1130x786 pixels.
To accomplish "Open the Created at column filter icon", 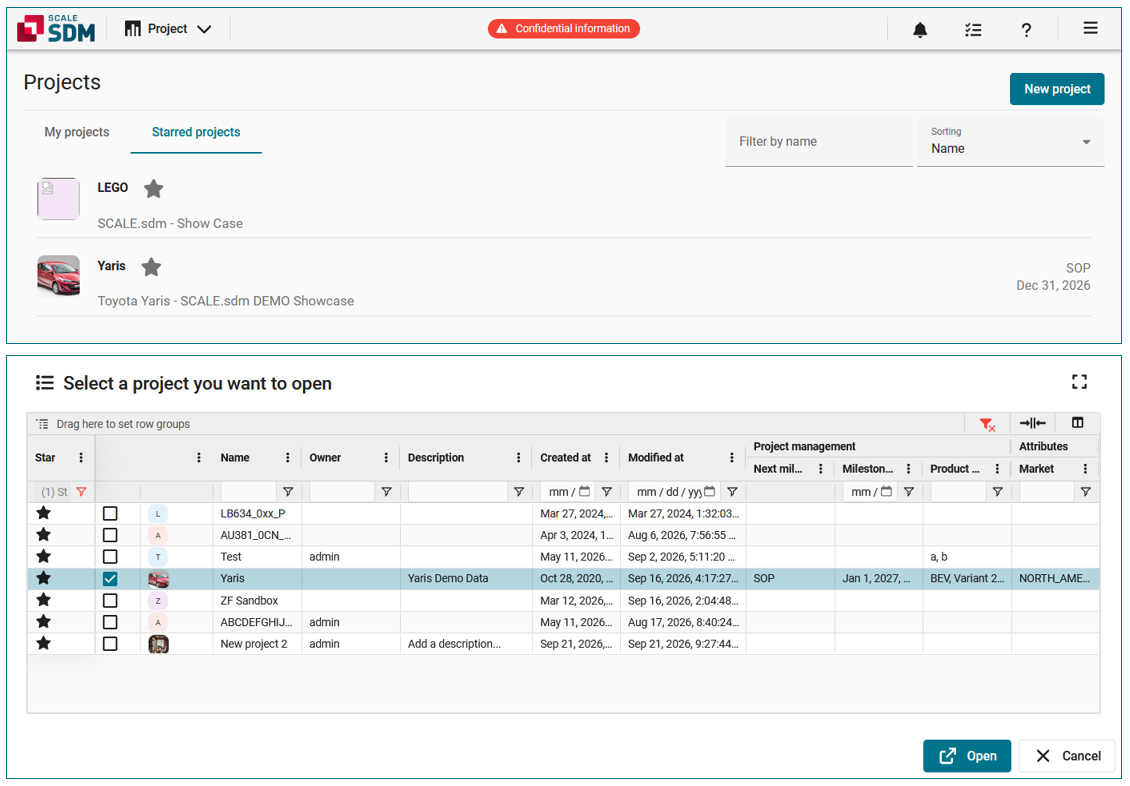I will tap(607, 492).
